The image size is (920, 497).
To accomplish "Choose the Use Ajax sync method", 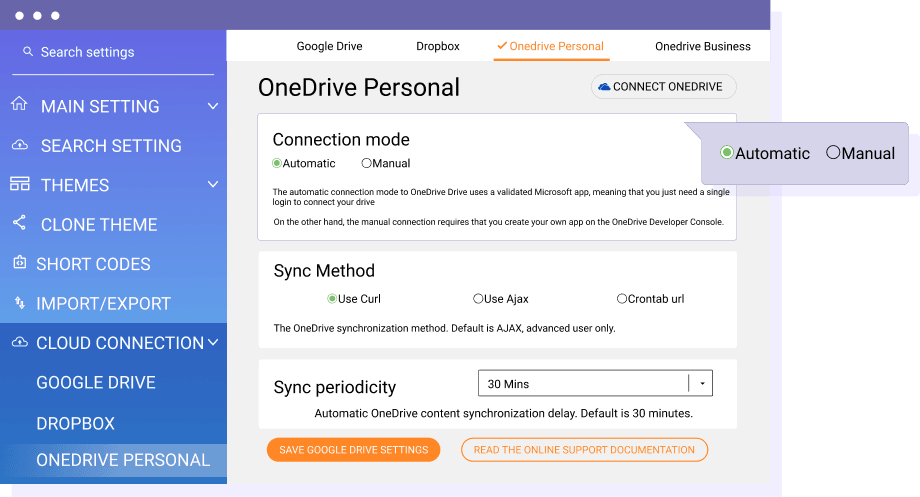I will 478,299.
